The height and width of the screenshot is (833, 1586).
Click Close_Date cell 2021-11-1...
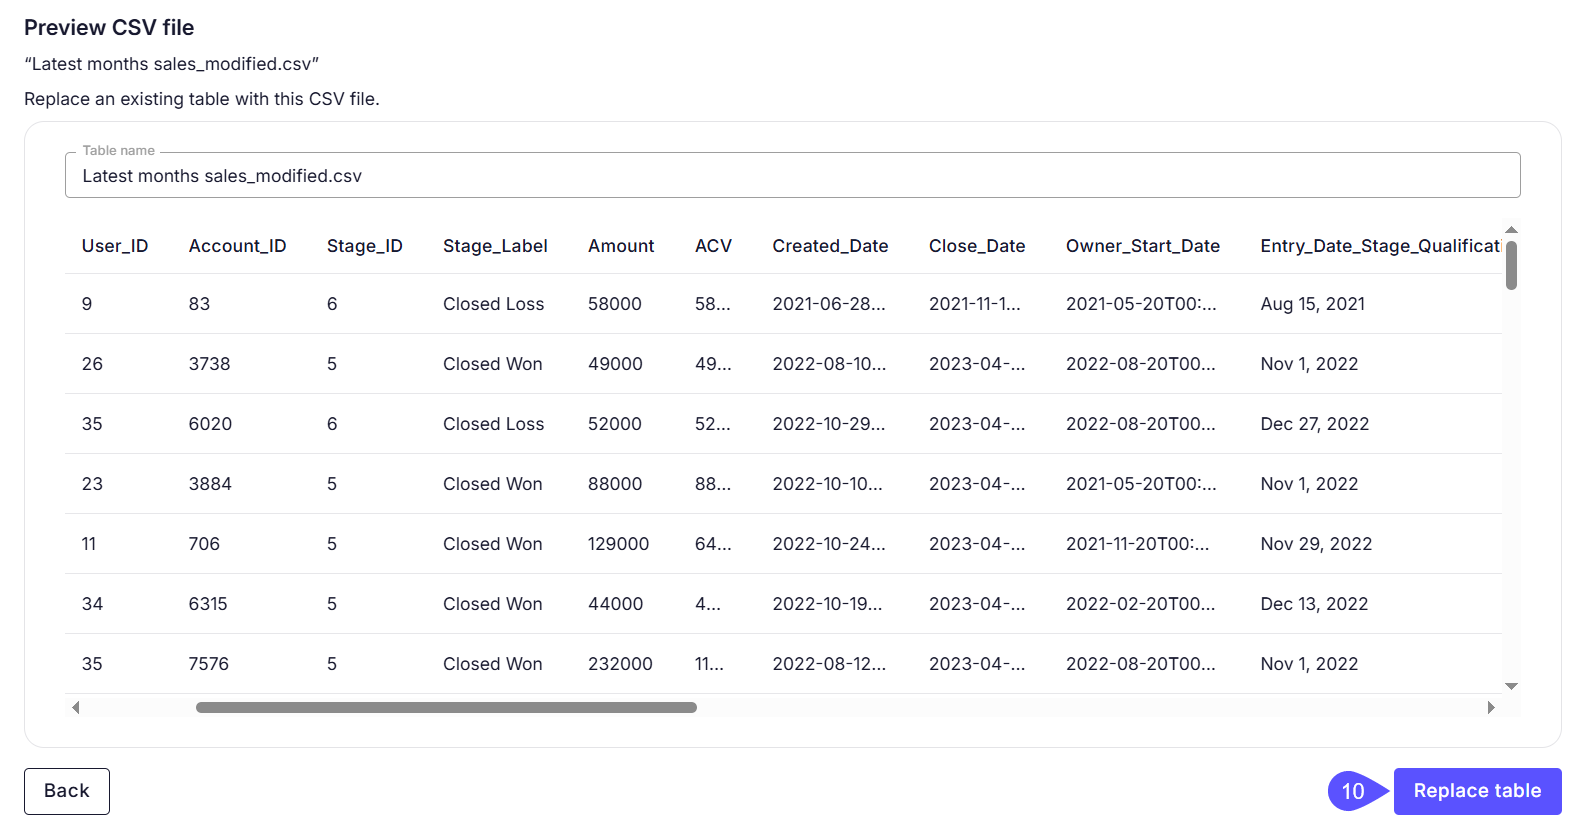975,304
